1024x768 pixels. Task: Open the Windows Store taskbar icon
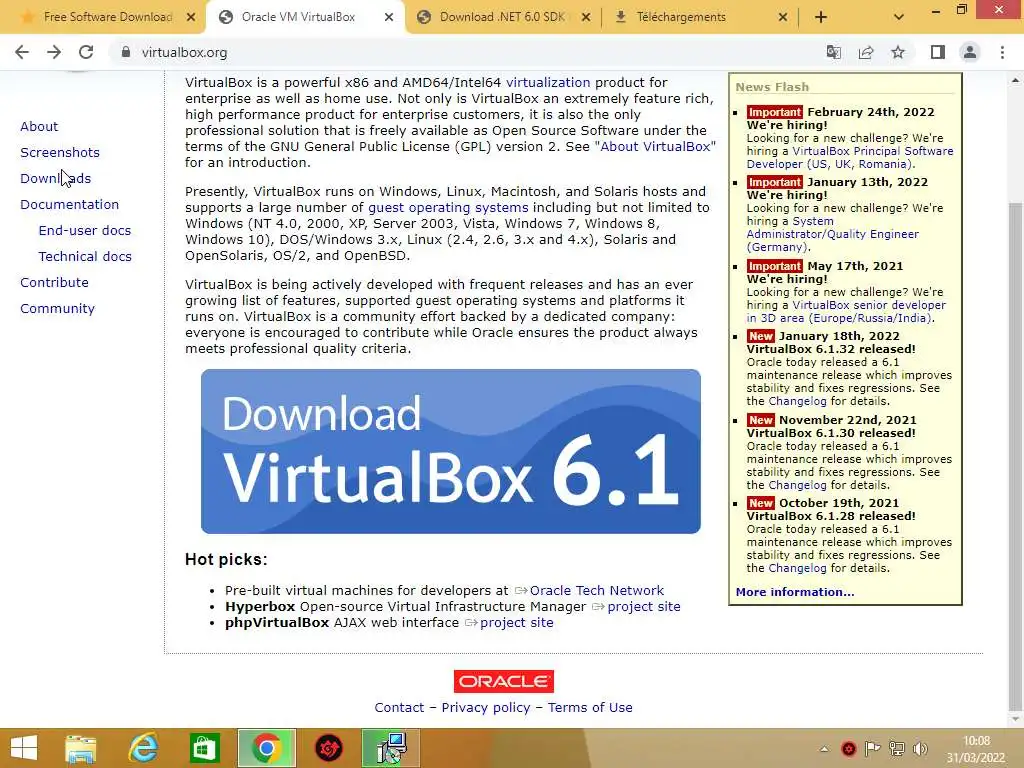(204, 748)
